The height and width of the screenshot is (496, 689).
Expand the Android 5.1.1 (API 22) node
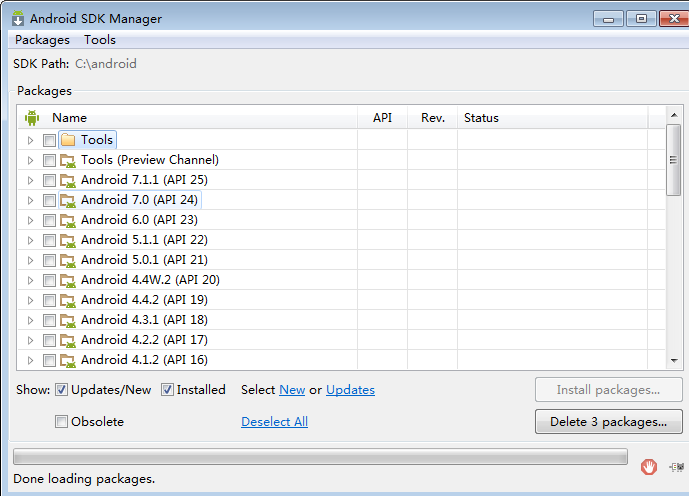point(30,240)
